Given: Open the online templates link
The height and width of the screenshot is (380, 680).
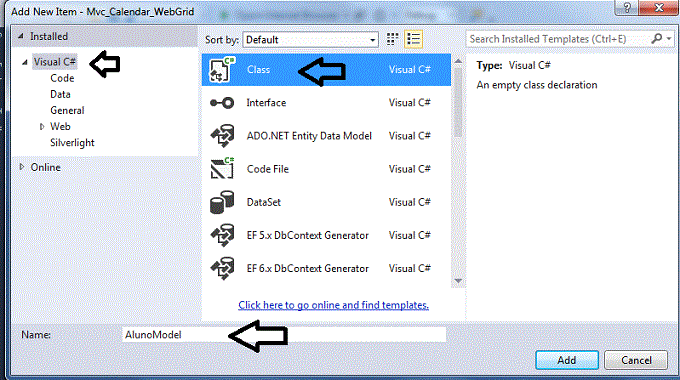Looking at the screenshot, I should click(x=333, y=305).
